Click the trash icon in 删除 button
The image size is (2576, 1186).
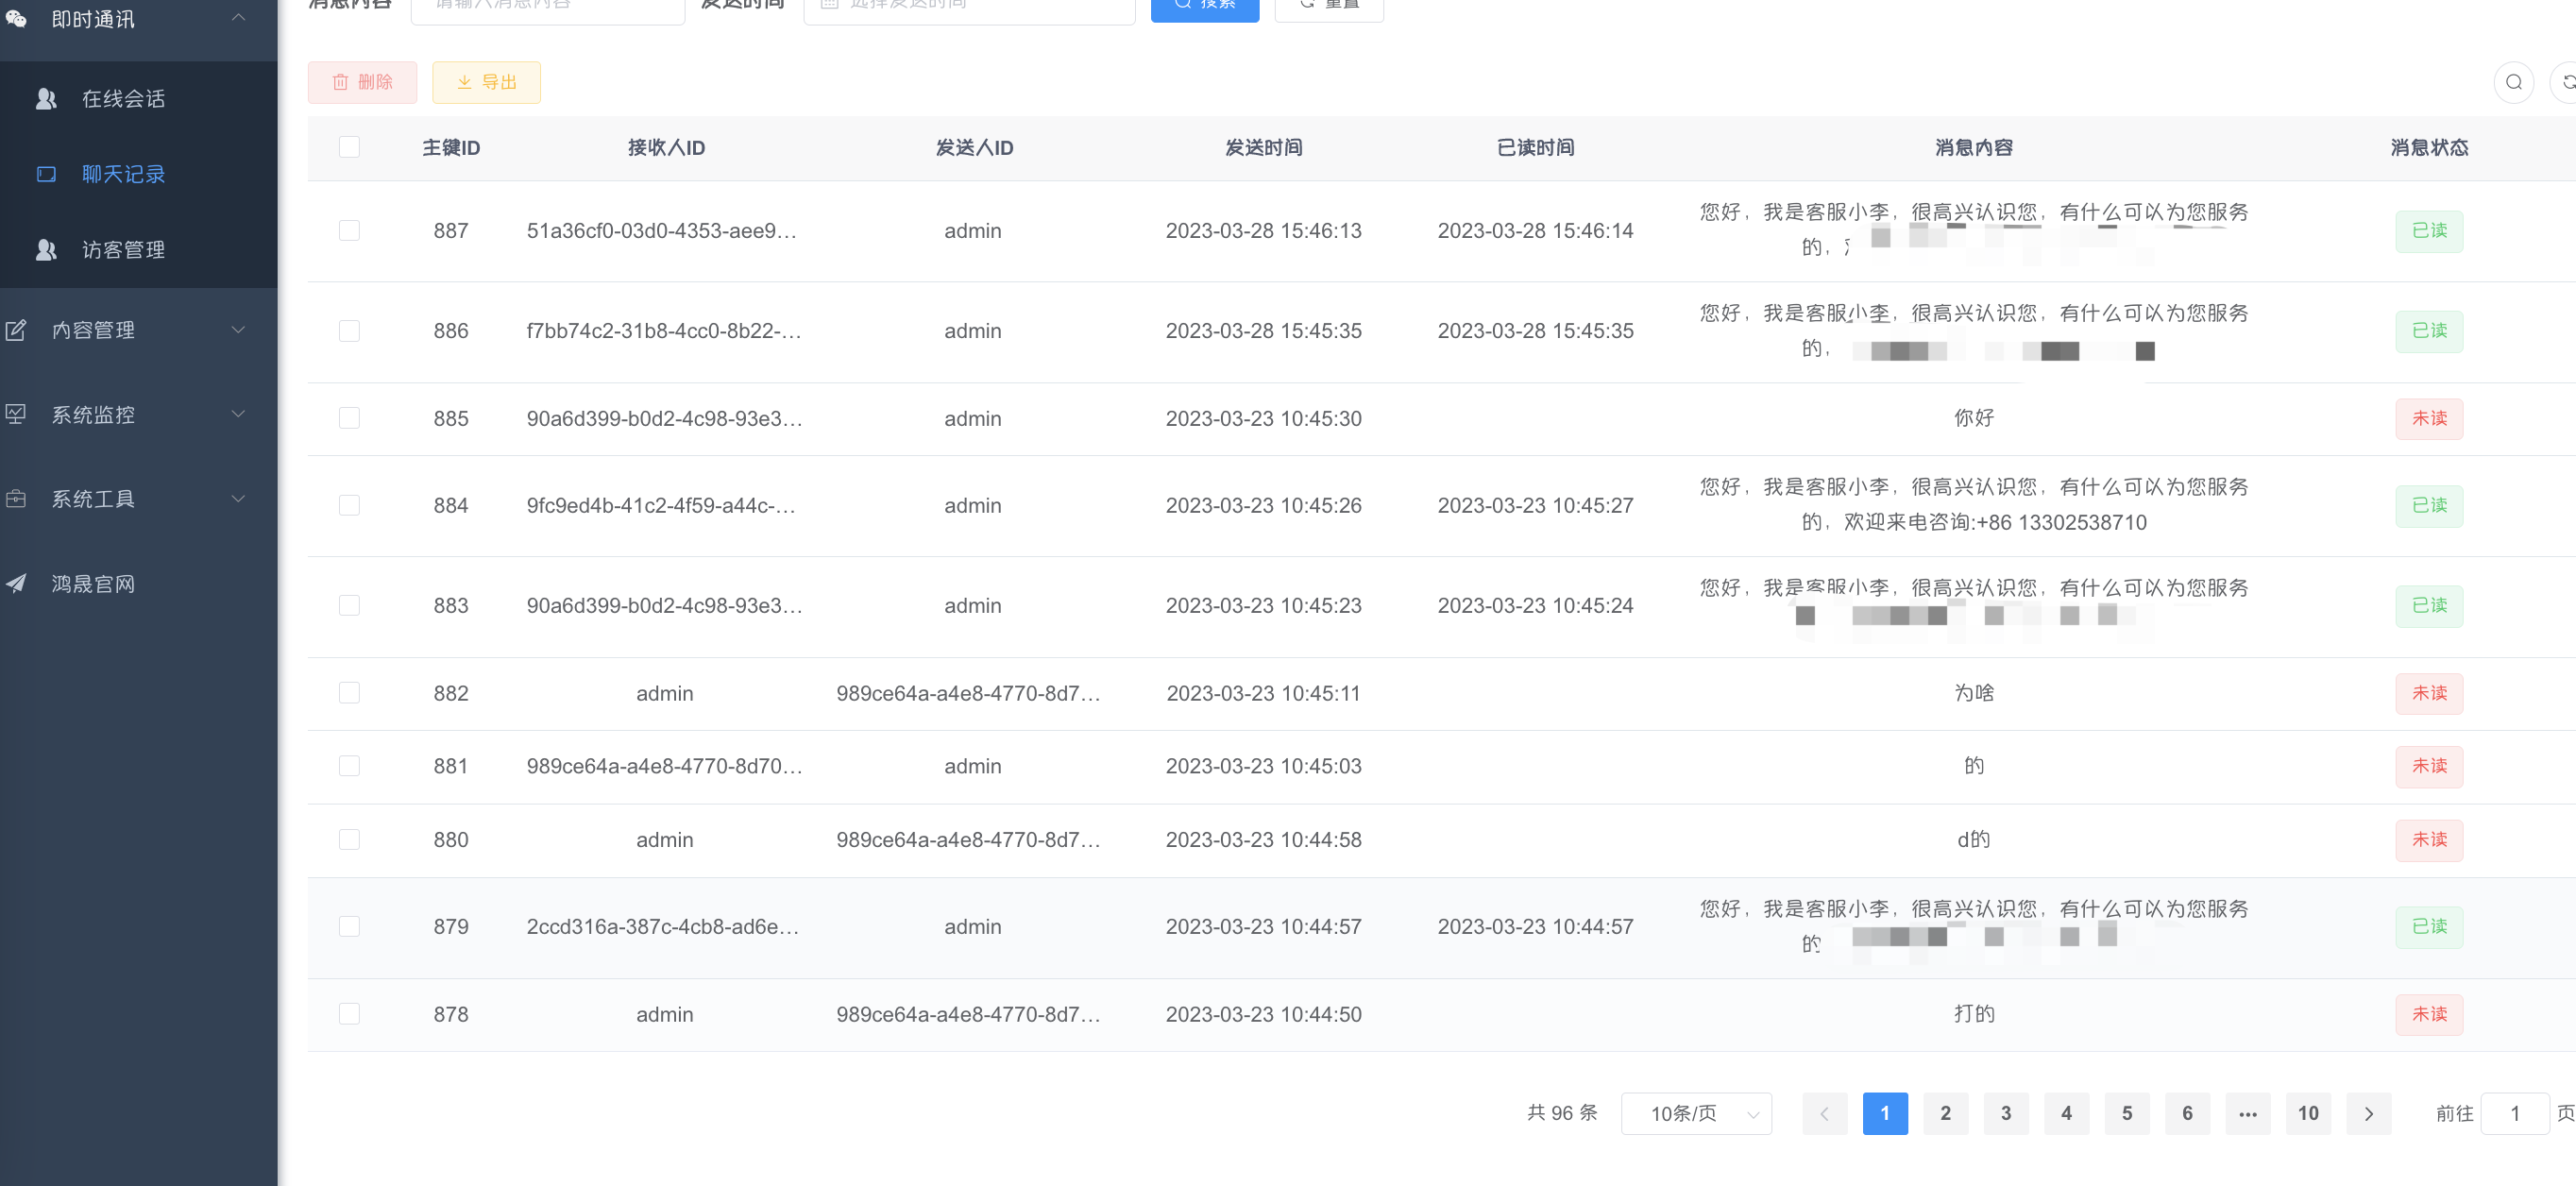pyautogui.click(x=340, y=82)
